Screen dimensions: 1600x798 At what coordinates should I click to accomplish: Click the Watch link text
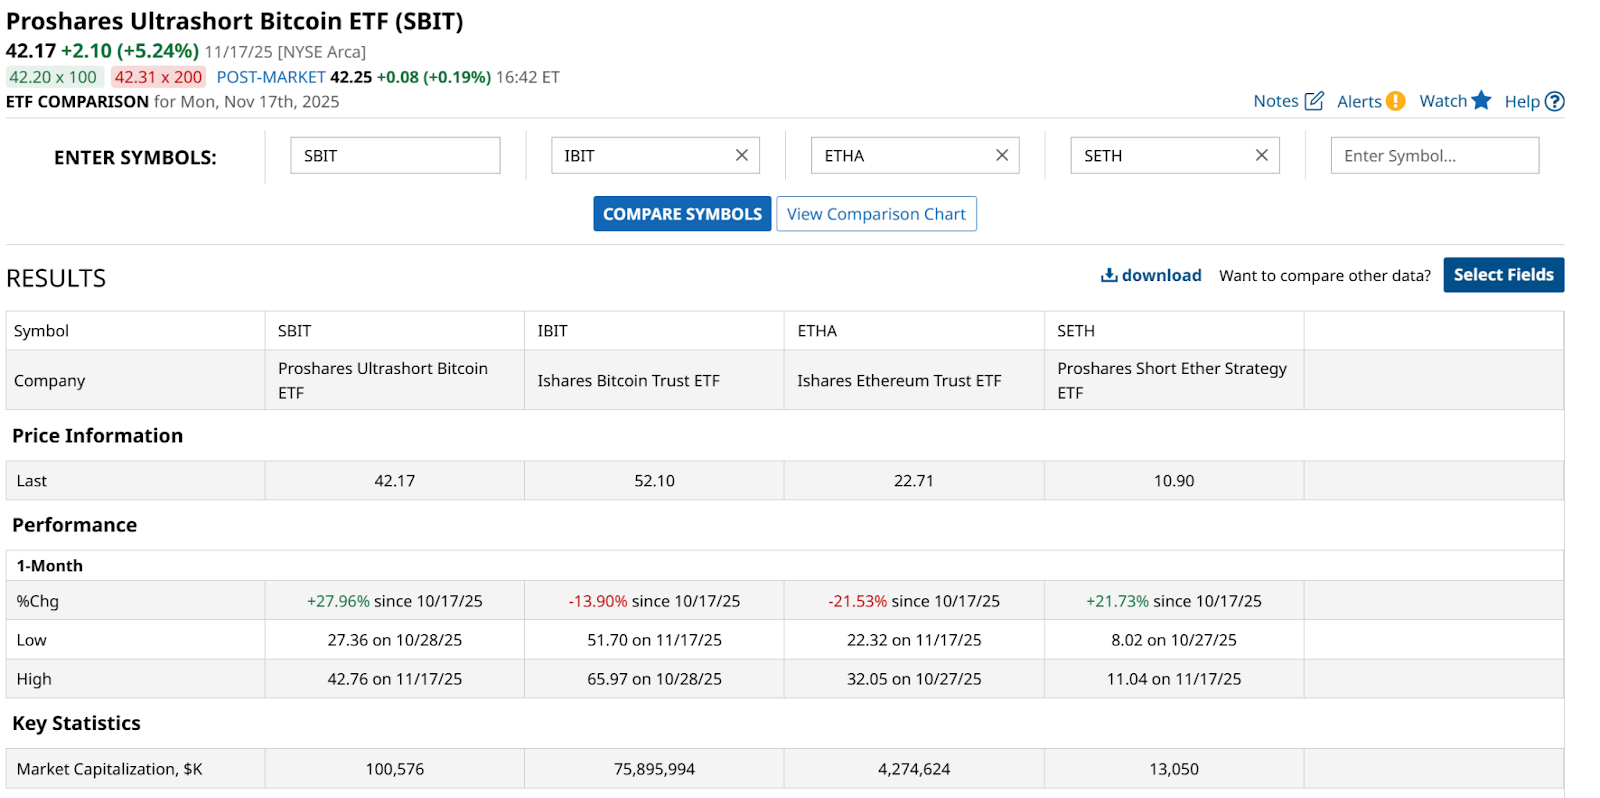tap(1442, 101)
